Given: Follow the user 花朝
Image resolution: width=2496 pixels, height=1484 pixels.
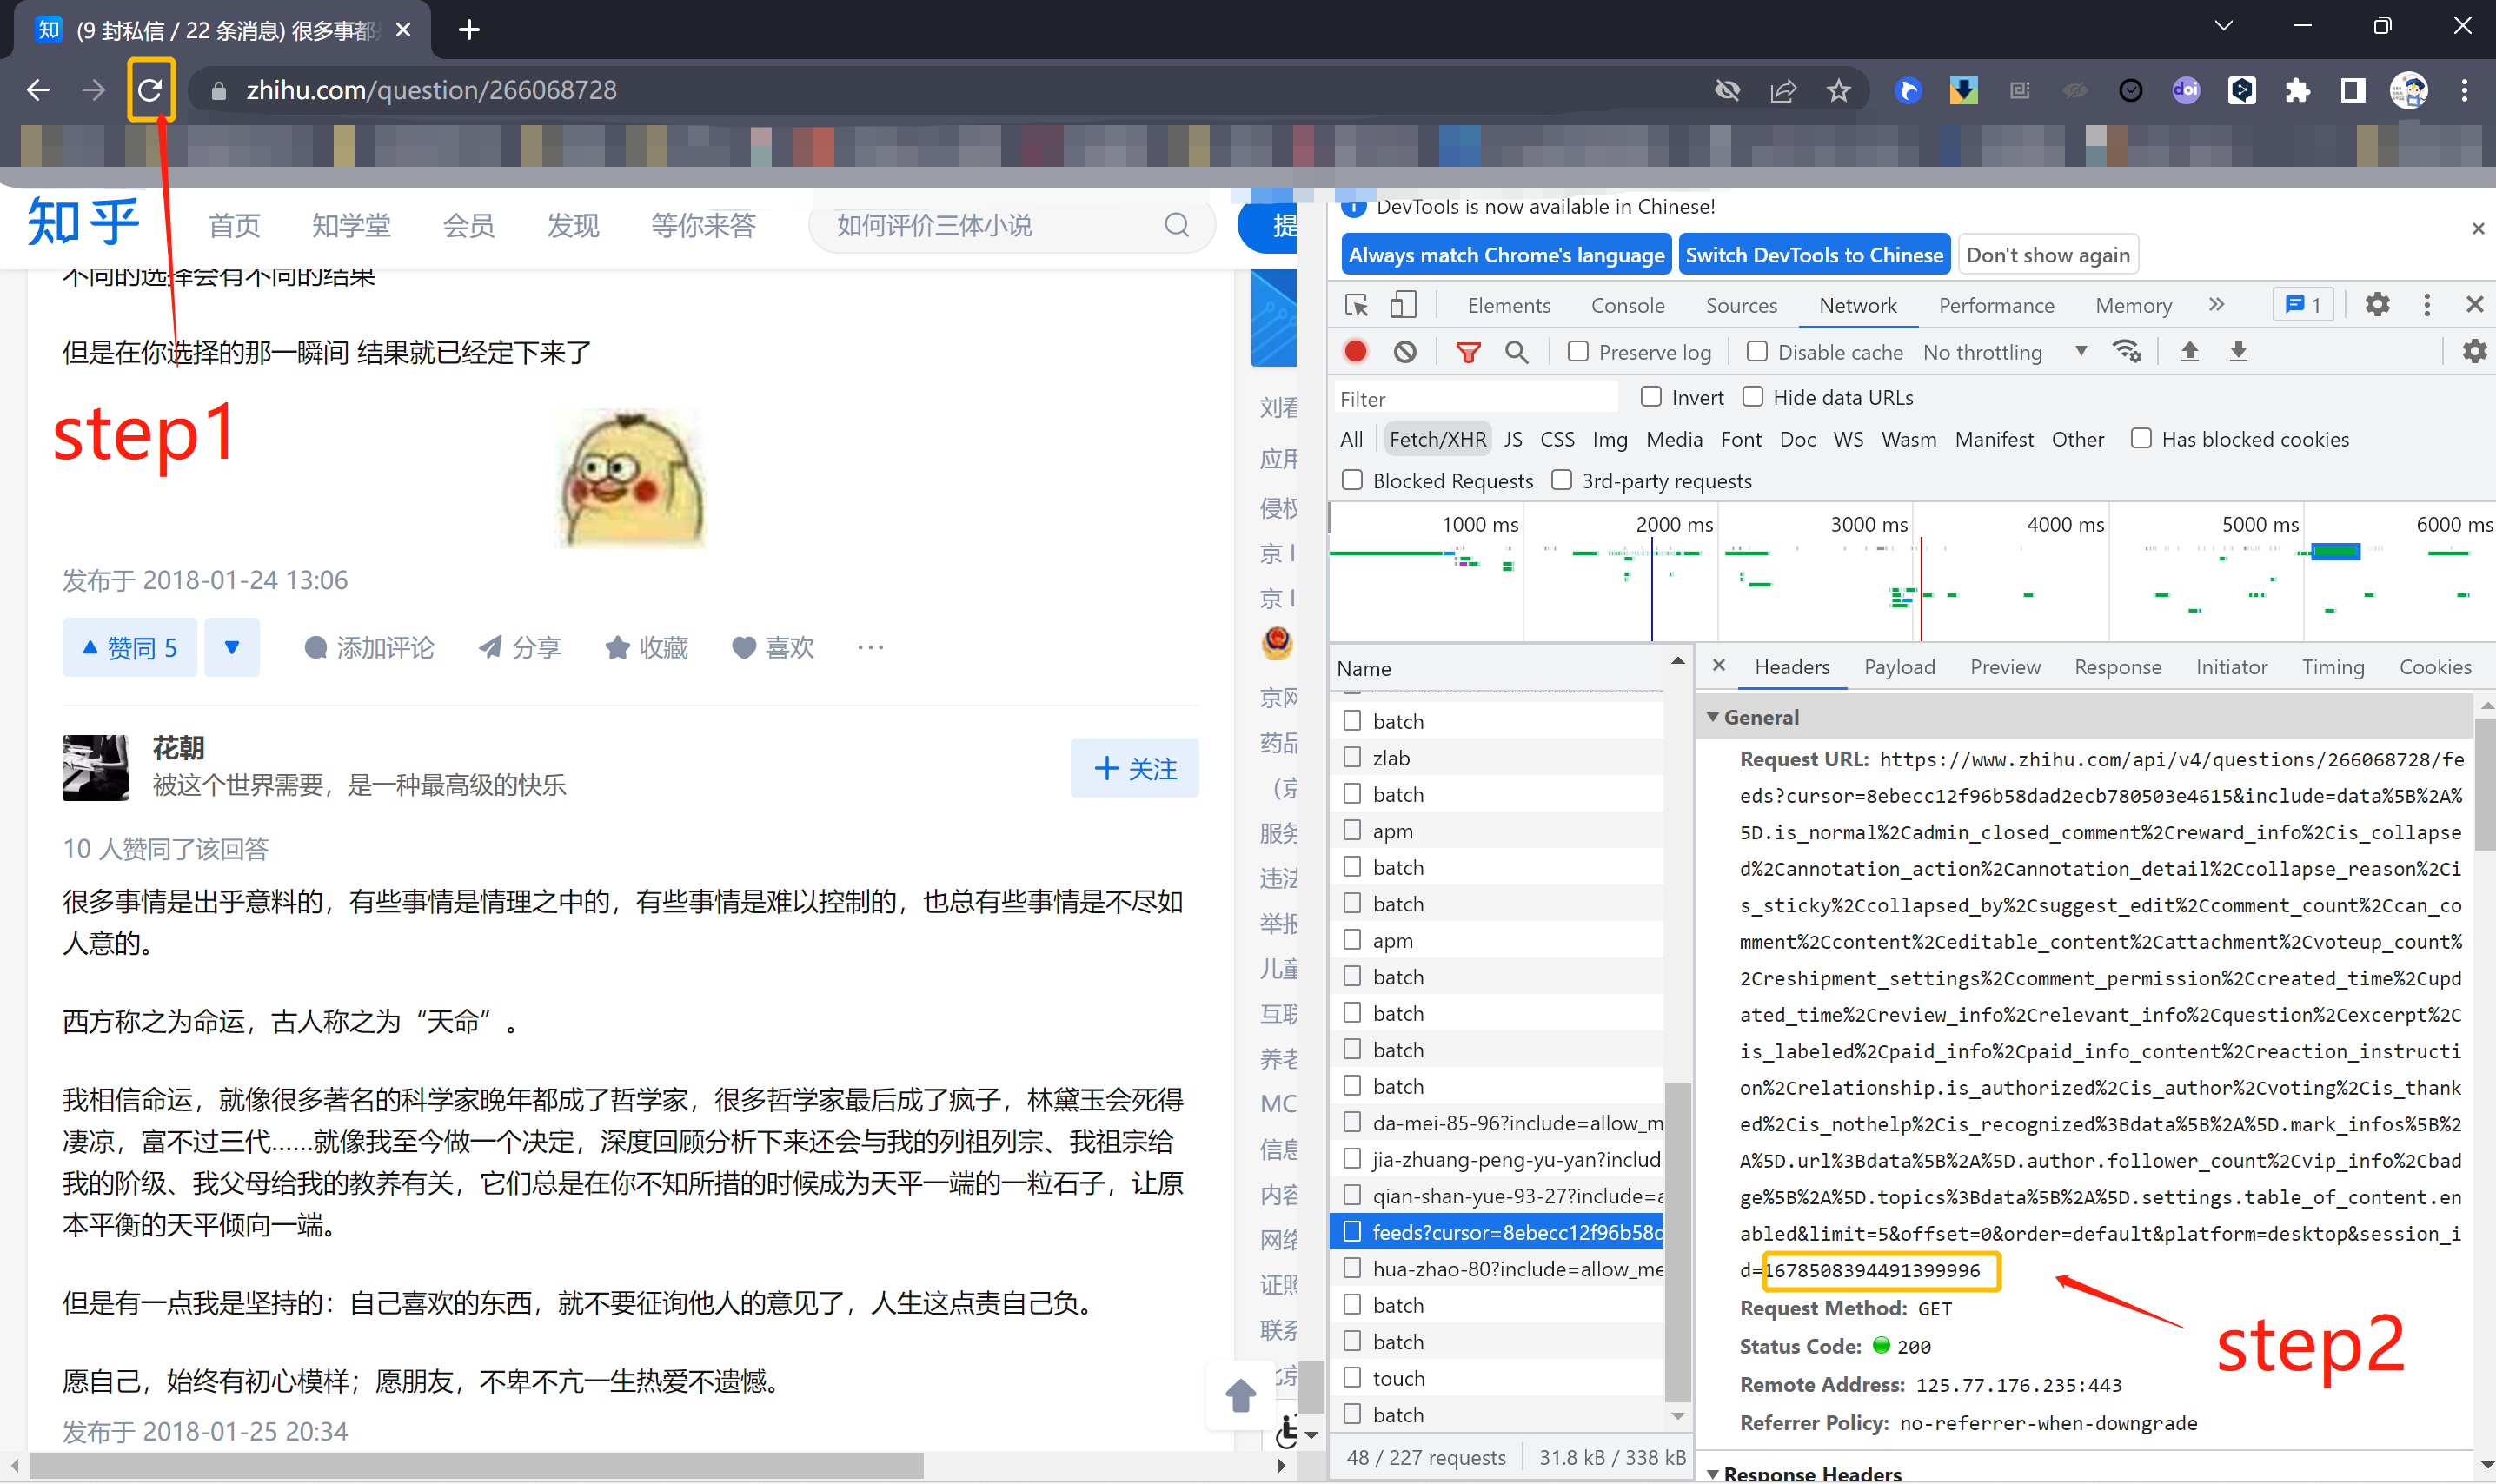Looking at the screenshot, I should (1134, 768).
